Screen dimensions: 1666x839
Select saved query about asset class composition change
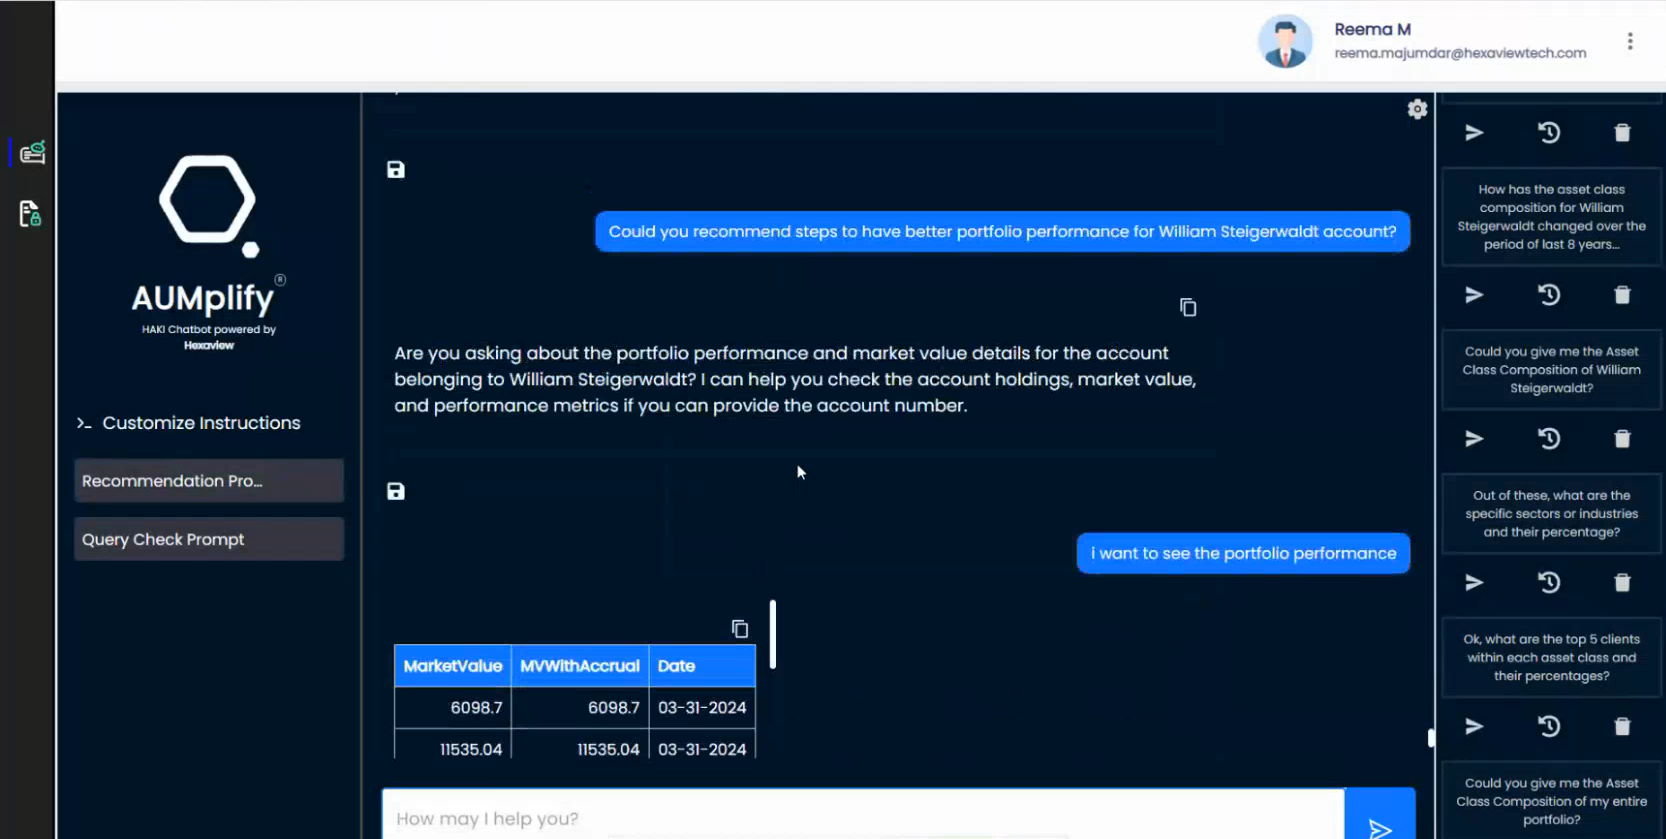[x=1551, y=217]
